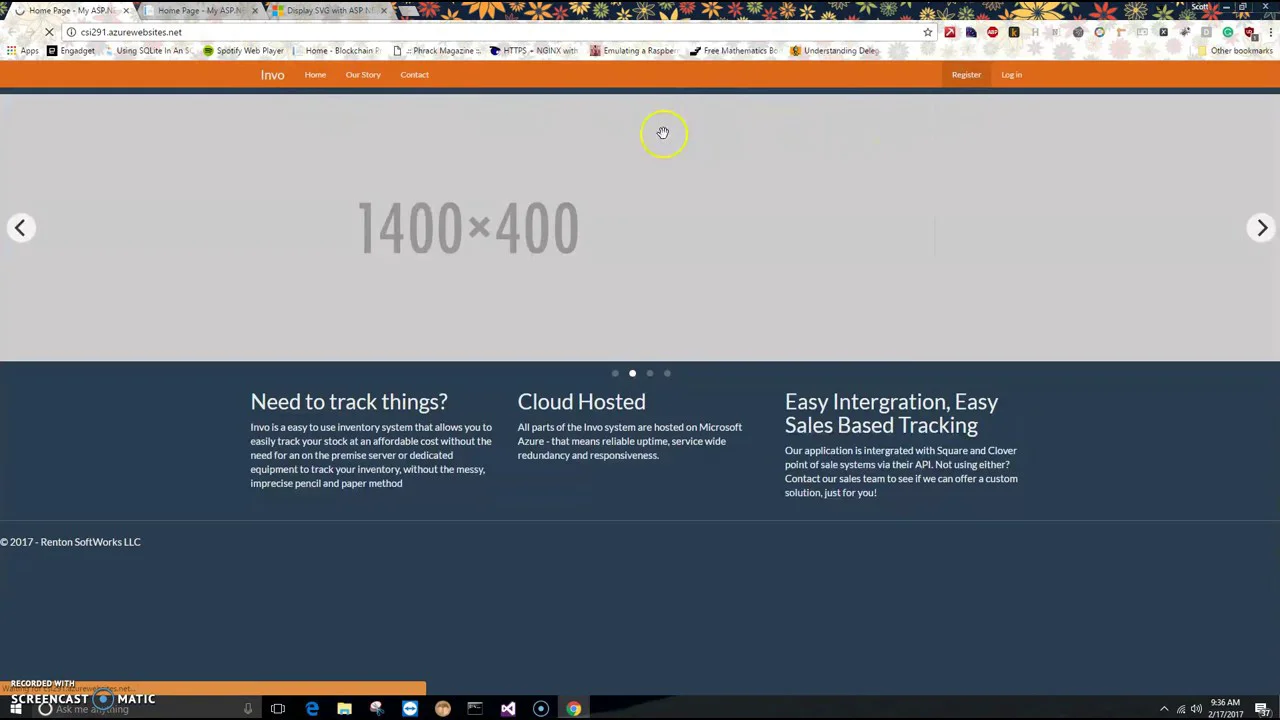Open the Using SQLite bookmark
Screen dimensions: 1280x720
point(147,51)
